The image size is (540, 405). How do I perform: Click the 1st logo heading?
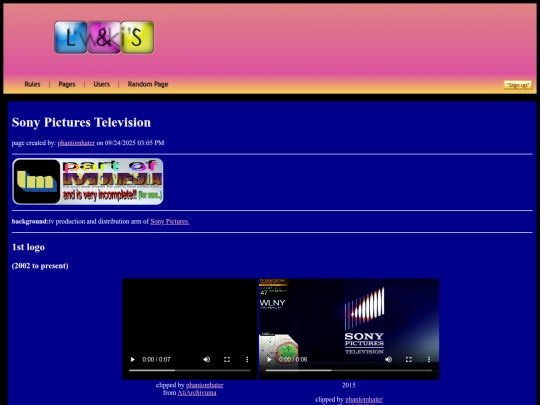click(28, 247)
